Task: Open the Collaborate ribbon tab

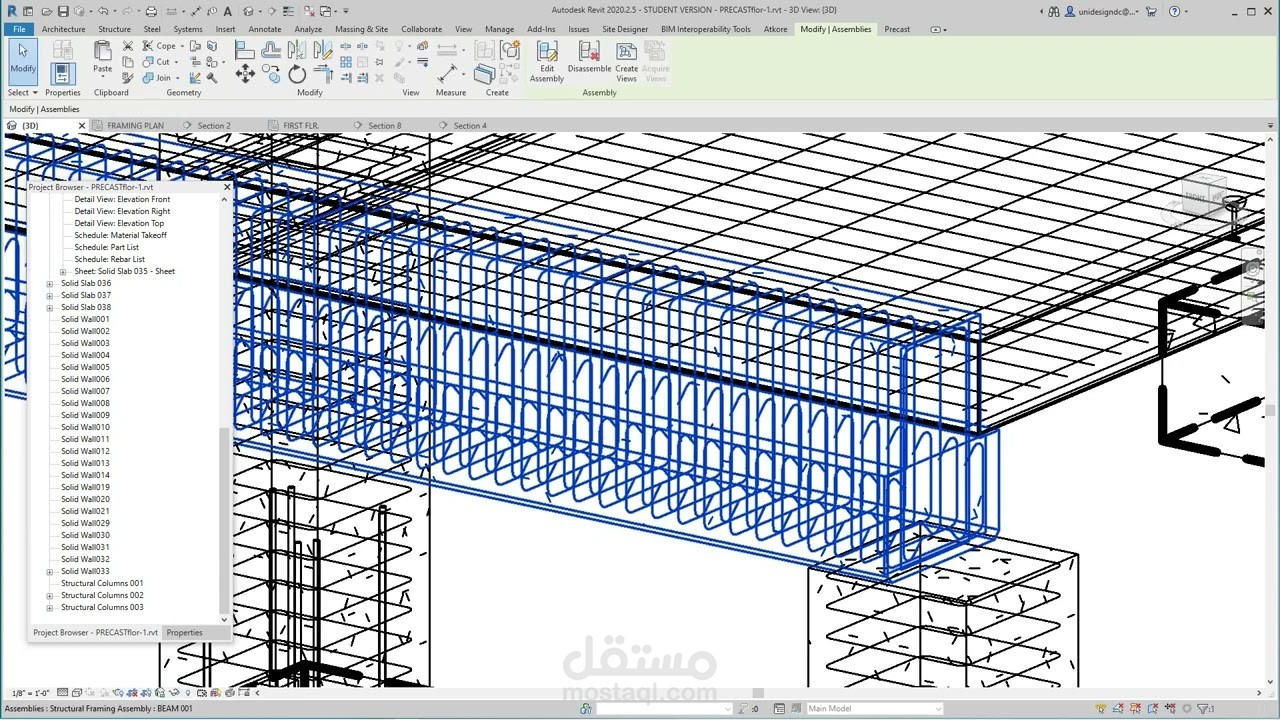Action: click(422, 29)
